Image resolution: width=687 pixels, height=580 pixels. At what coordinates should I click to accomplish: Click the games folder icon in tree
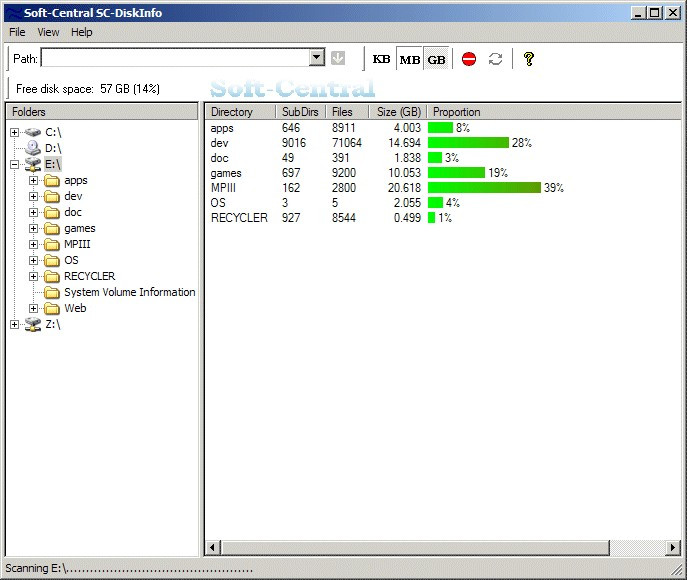click(x=52, y=228)
